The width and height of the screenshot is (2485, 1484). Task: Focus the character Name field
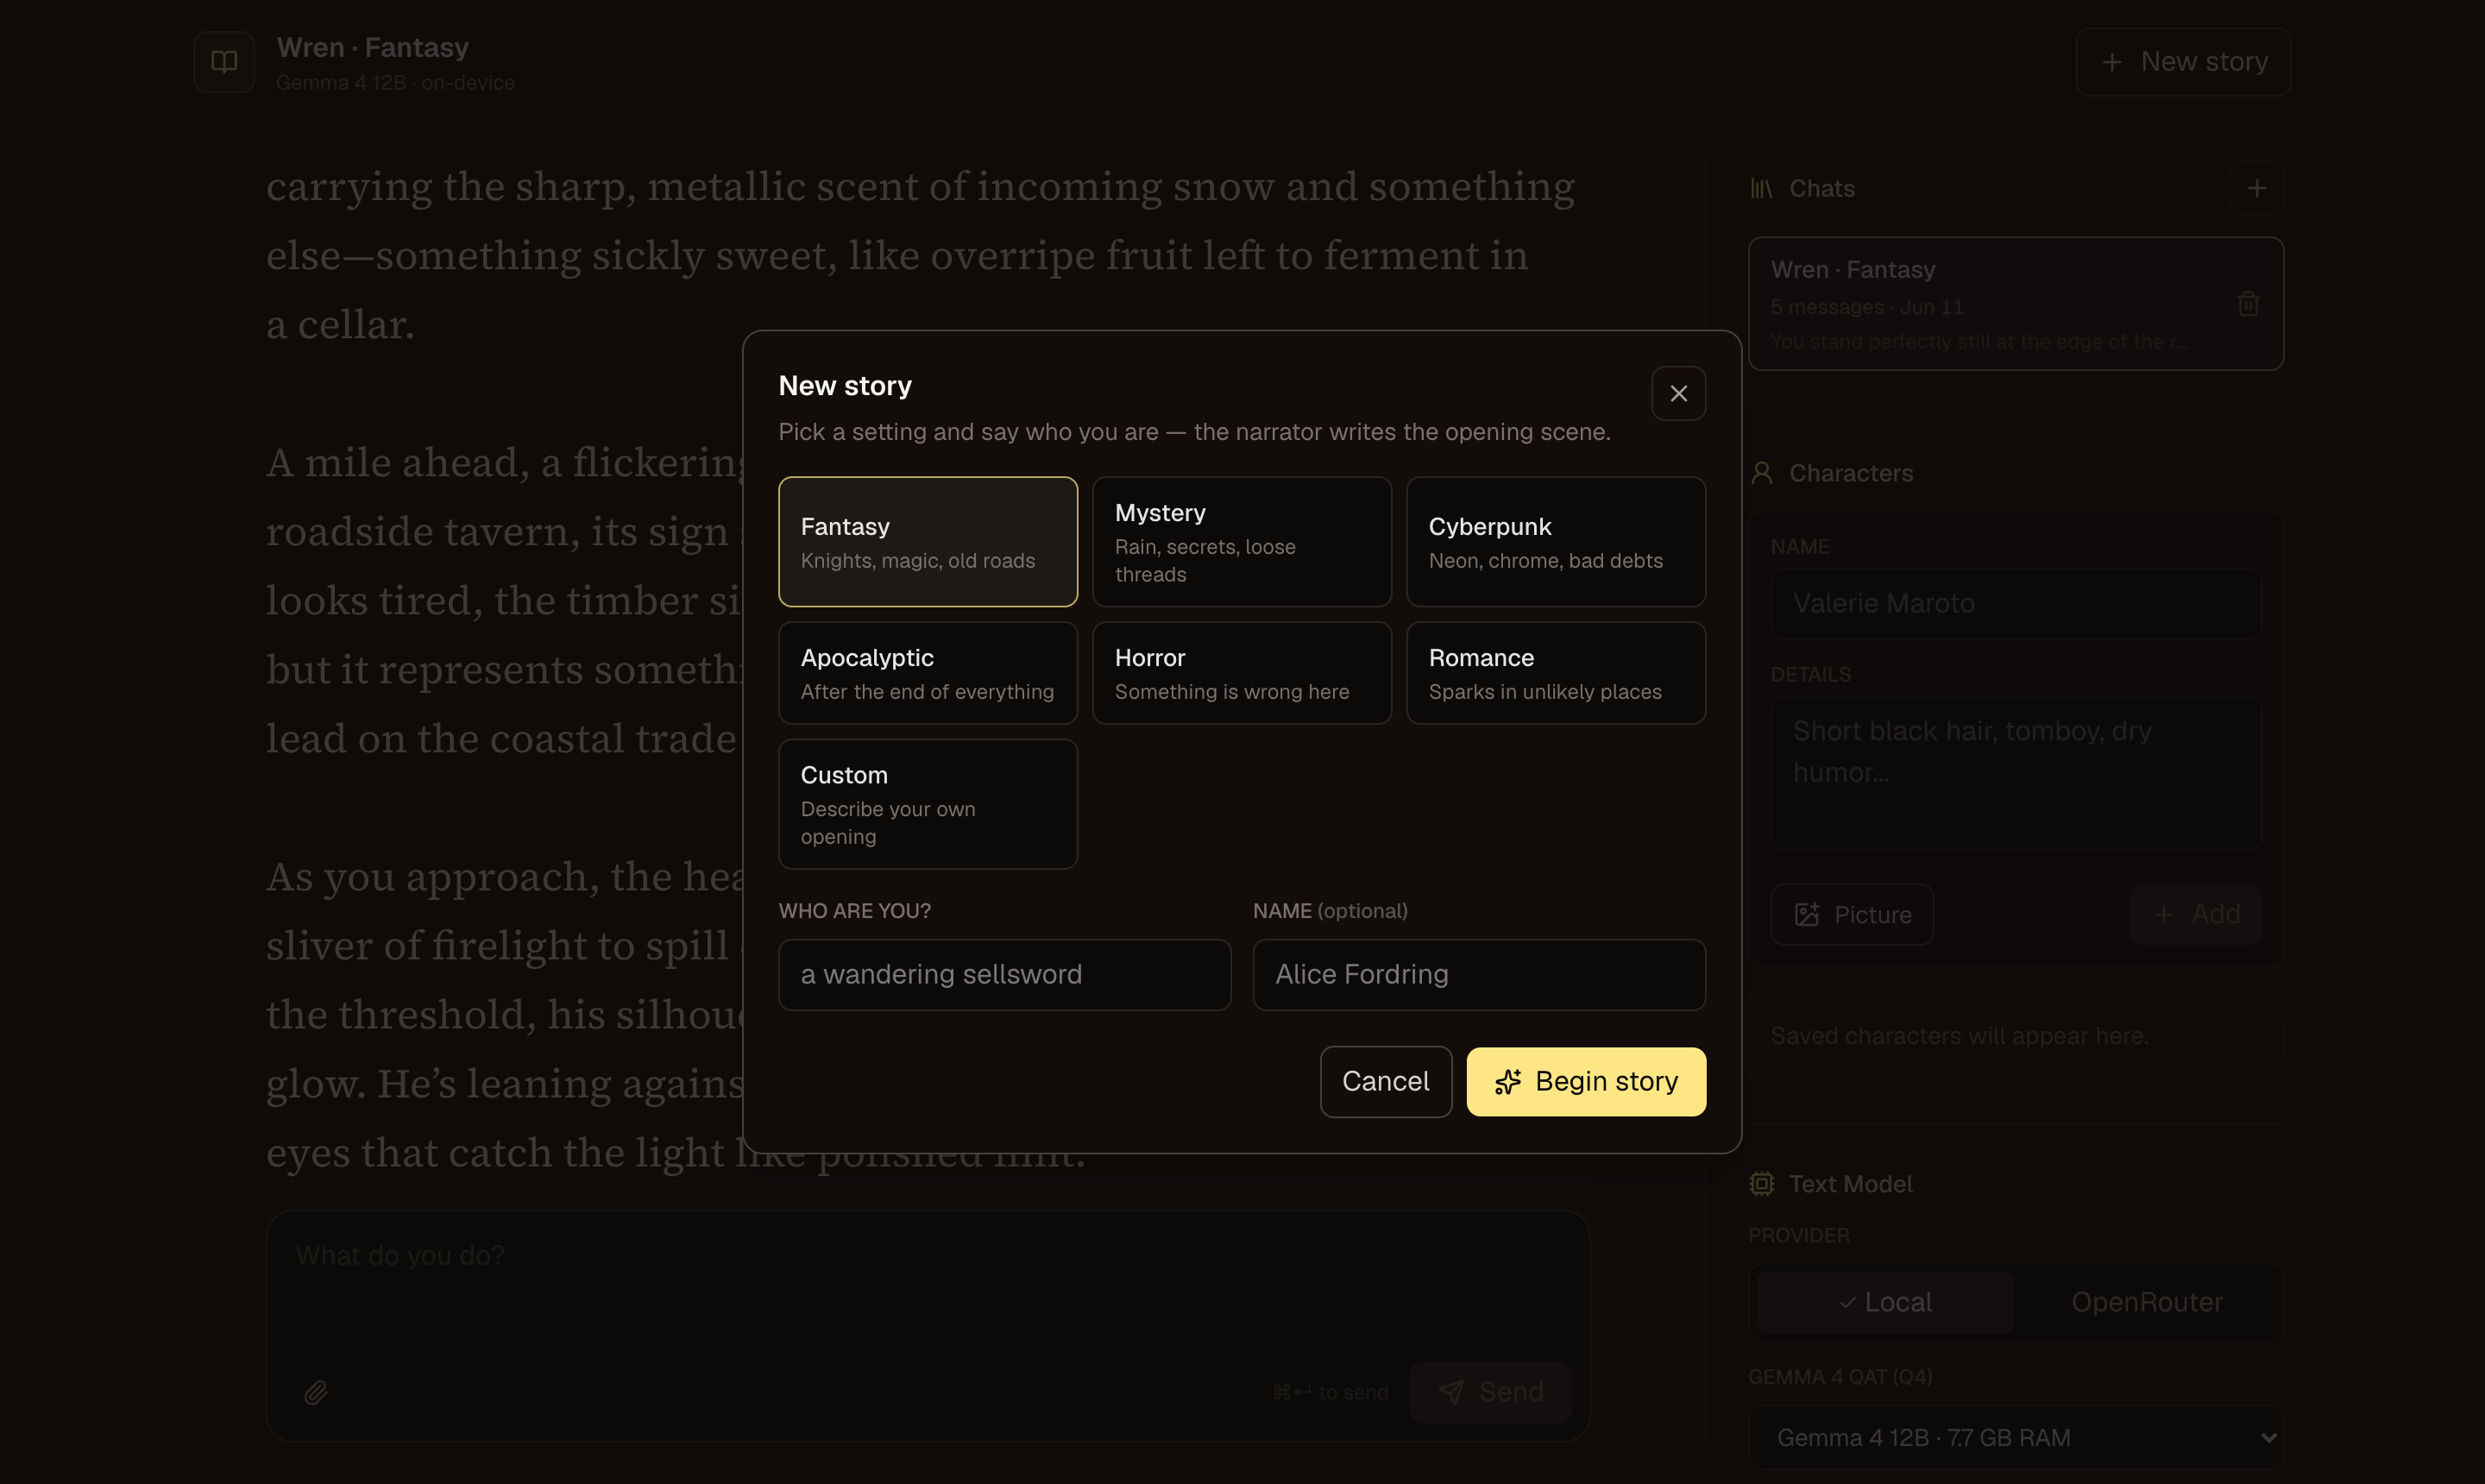tap(2015, 604)
